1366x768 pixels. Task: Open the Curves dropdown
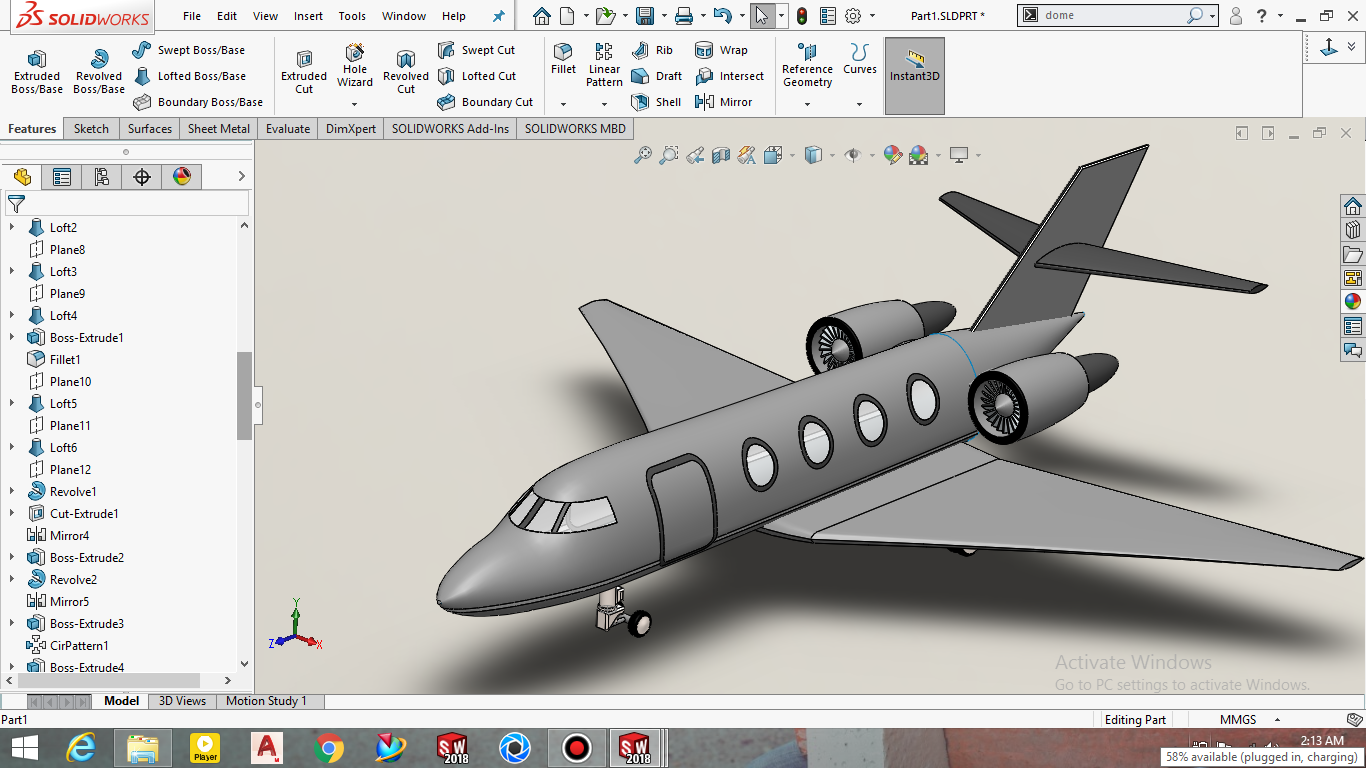click(859, 104)
